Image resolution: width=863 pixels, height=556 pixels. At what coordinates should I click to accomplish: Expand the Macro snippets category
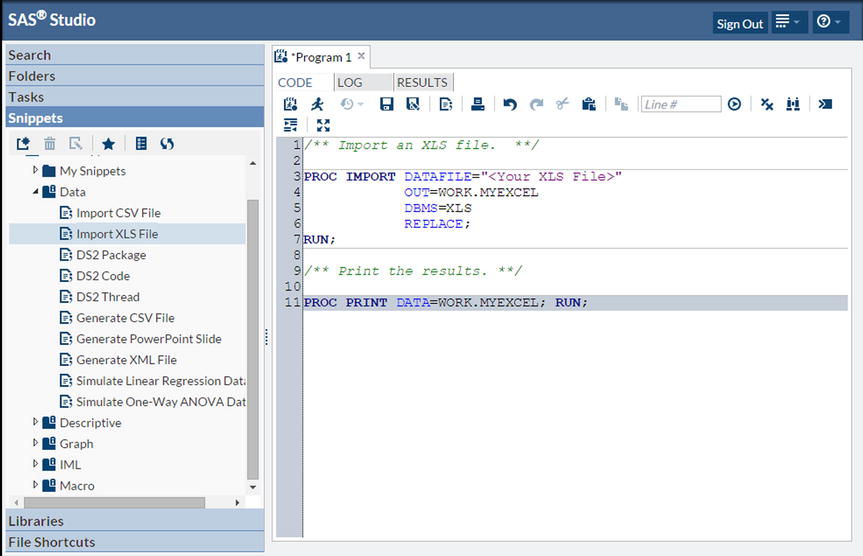point(35,485)
